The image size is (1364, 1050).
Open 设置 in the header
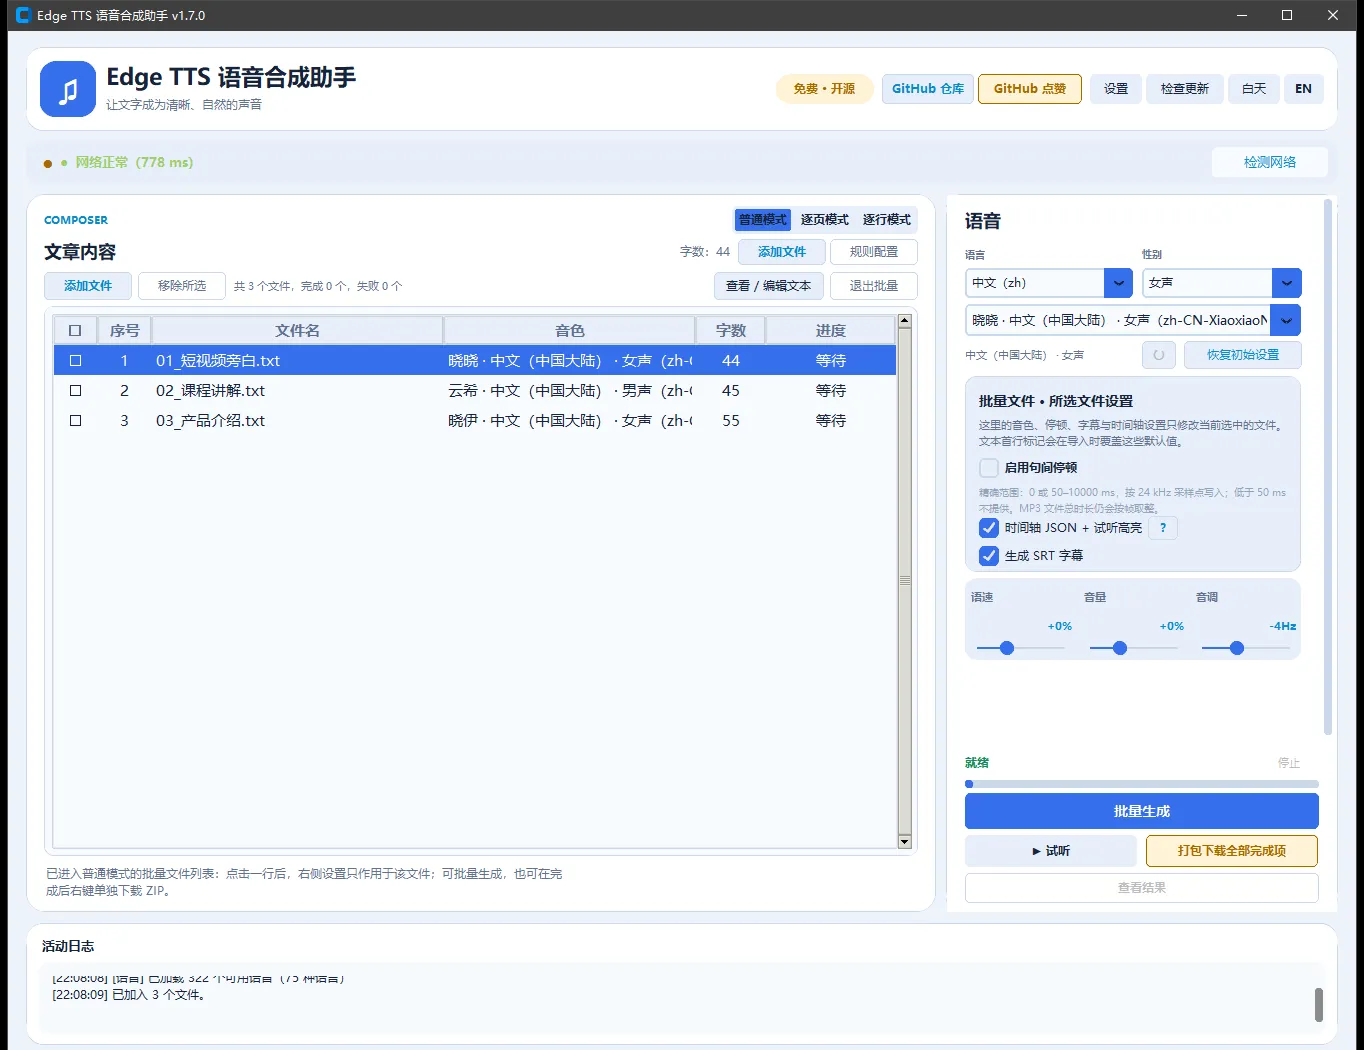point(1116,89)
